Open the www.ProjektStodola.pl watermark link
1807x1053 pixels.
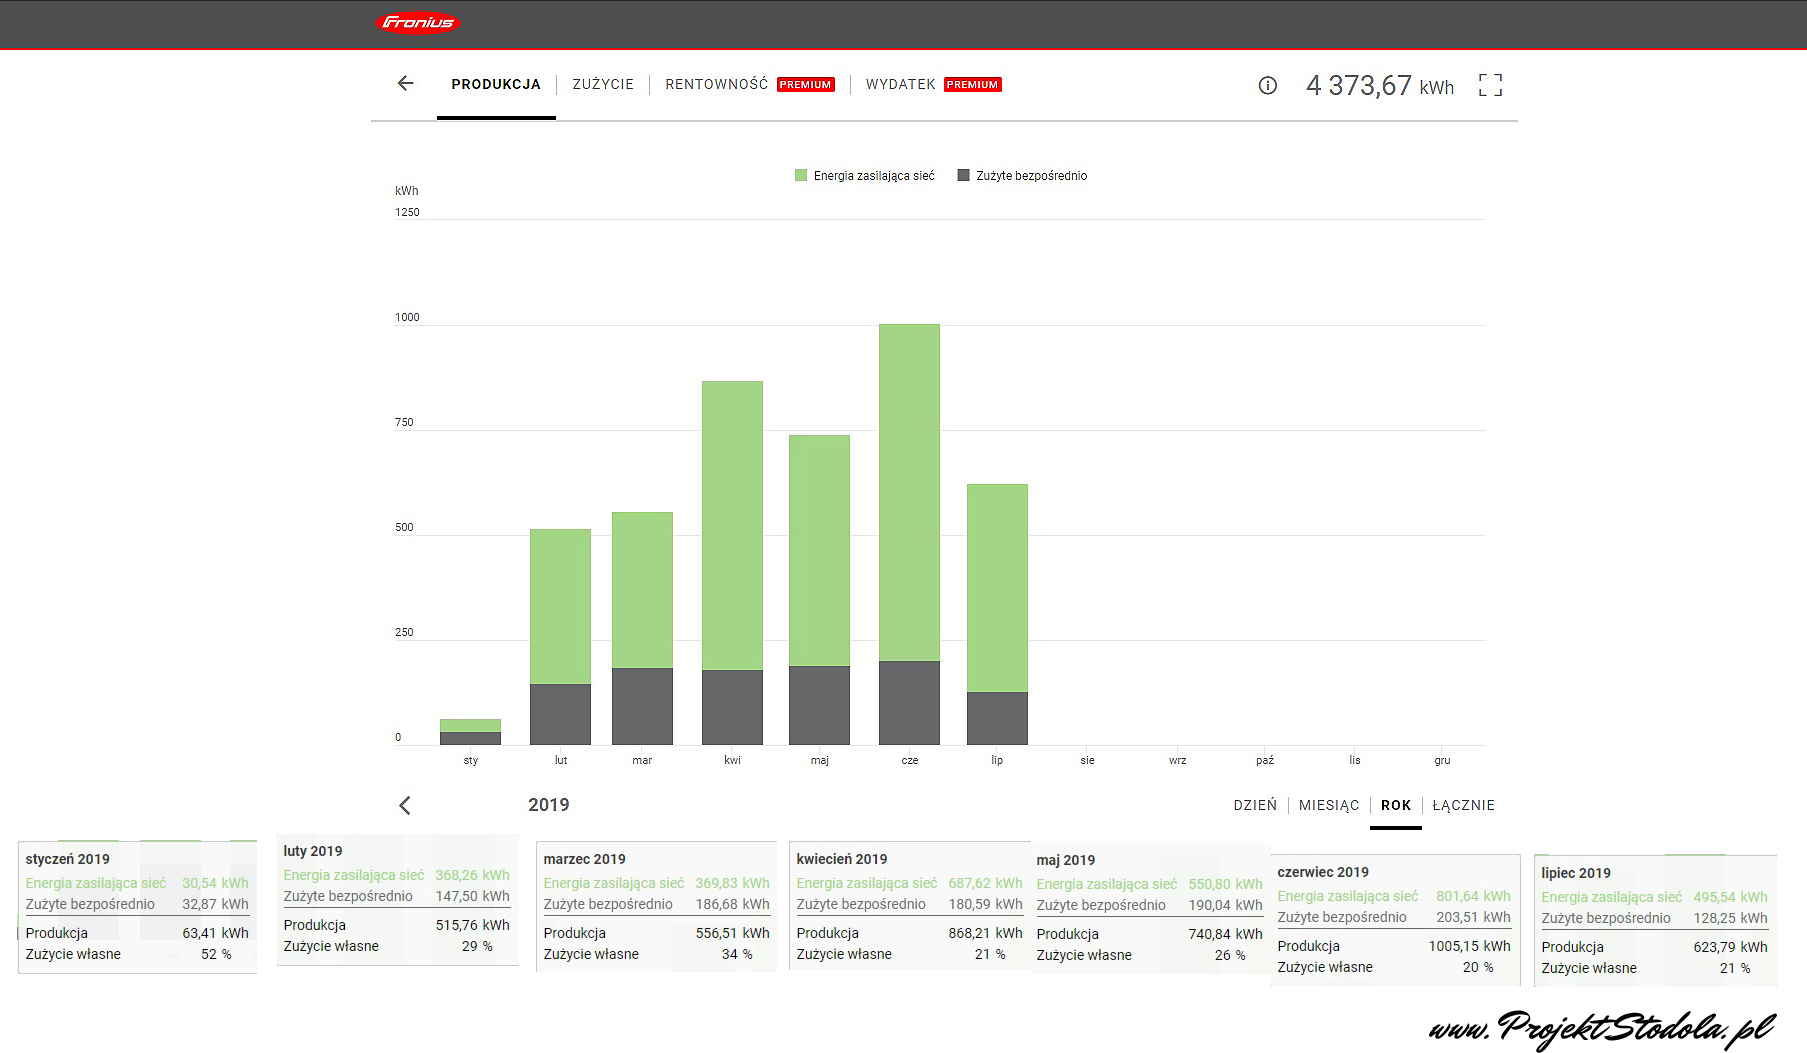pyautogui.click(x=1602, y=1027)
